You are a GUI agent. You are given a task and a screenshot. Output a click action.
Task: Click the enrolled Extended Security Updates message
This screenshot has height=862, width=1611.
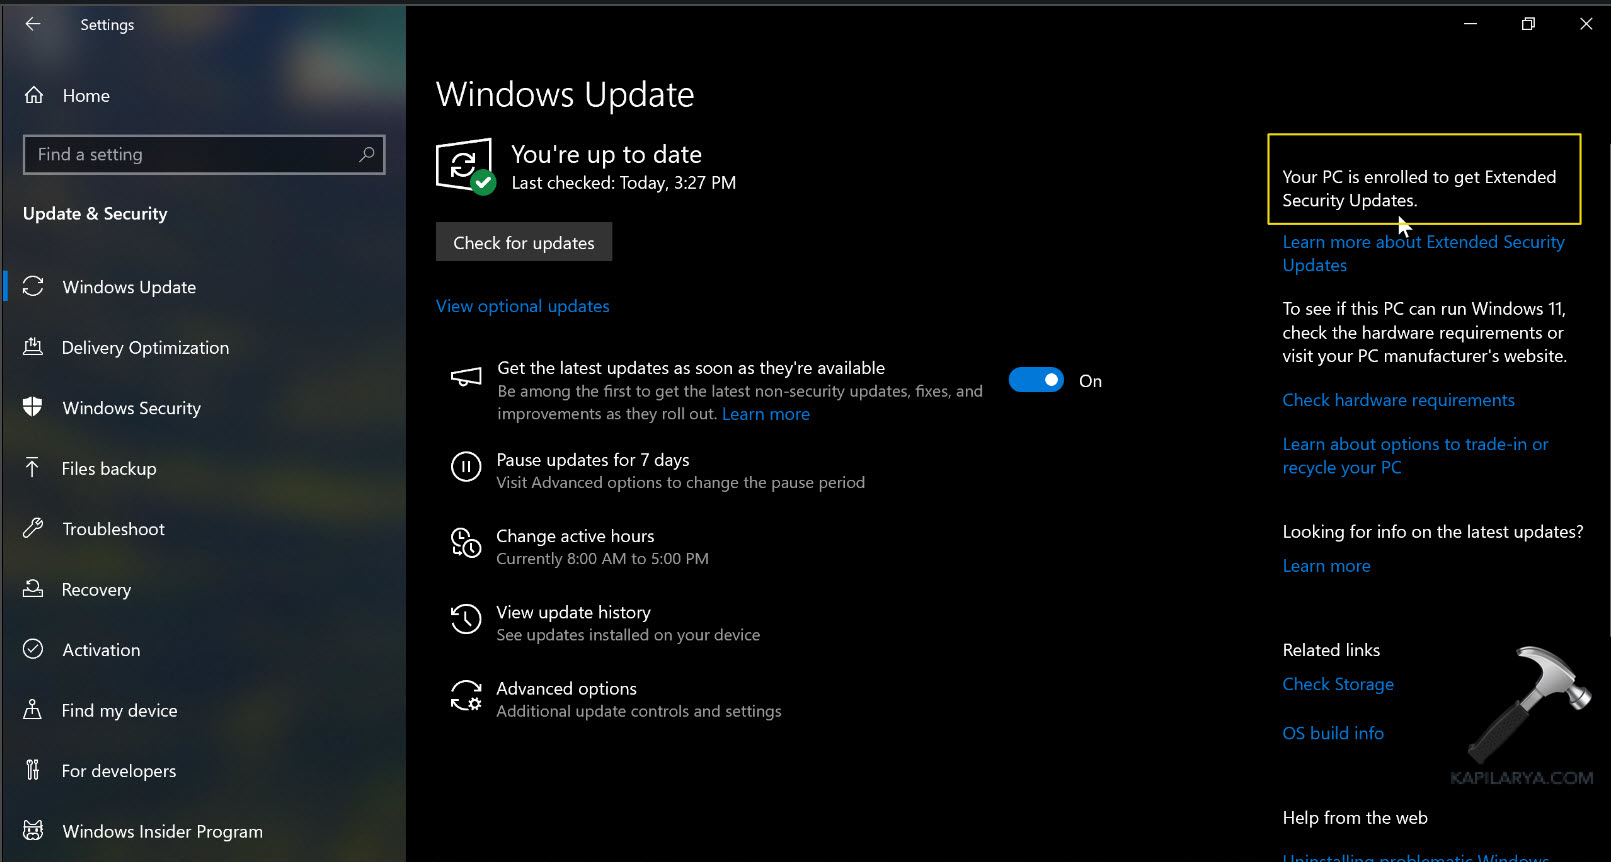point(1419,188)
